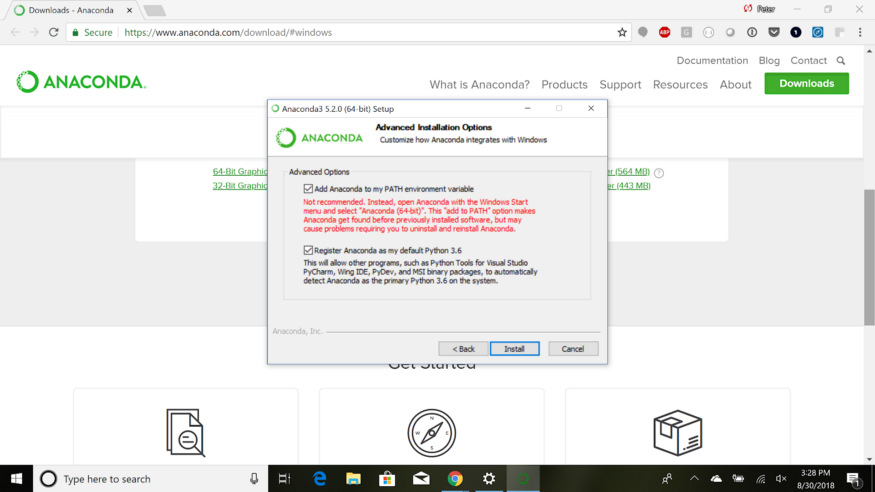Click the page vertical scrollbar

(869, 257)
